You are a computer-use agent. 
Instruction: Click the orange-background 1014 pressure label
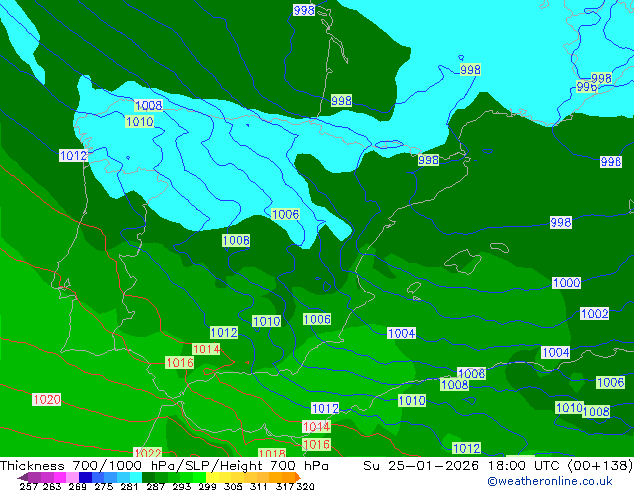pos(206,349)
